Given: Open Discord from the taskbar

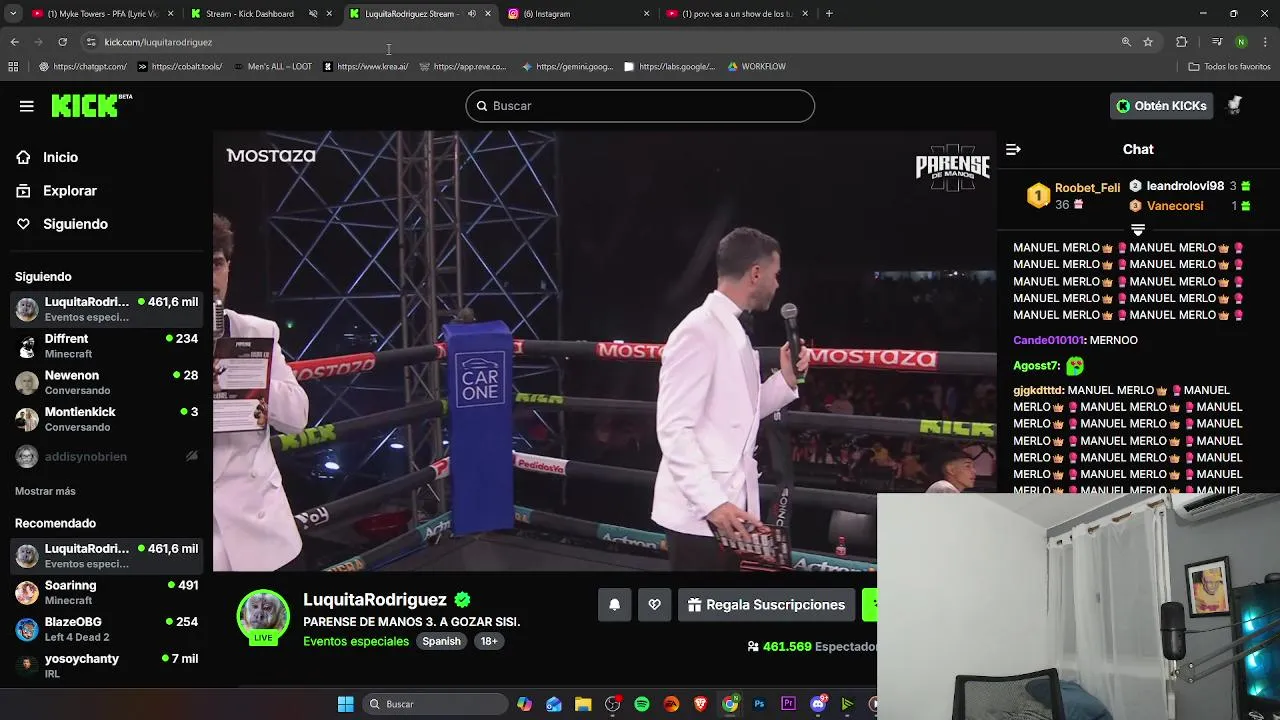Looking at the screenshot, I should click(x=818, y=704).
